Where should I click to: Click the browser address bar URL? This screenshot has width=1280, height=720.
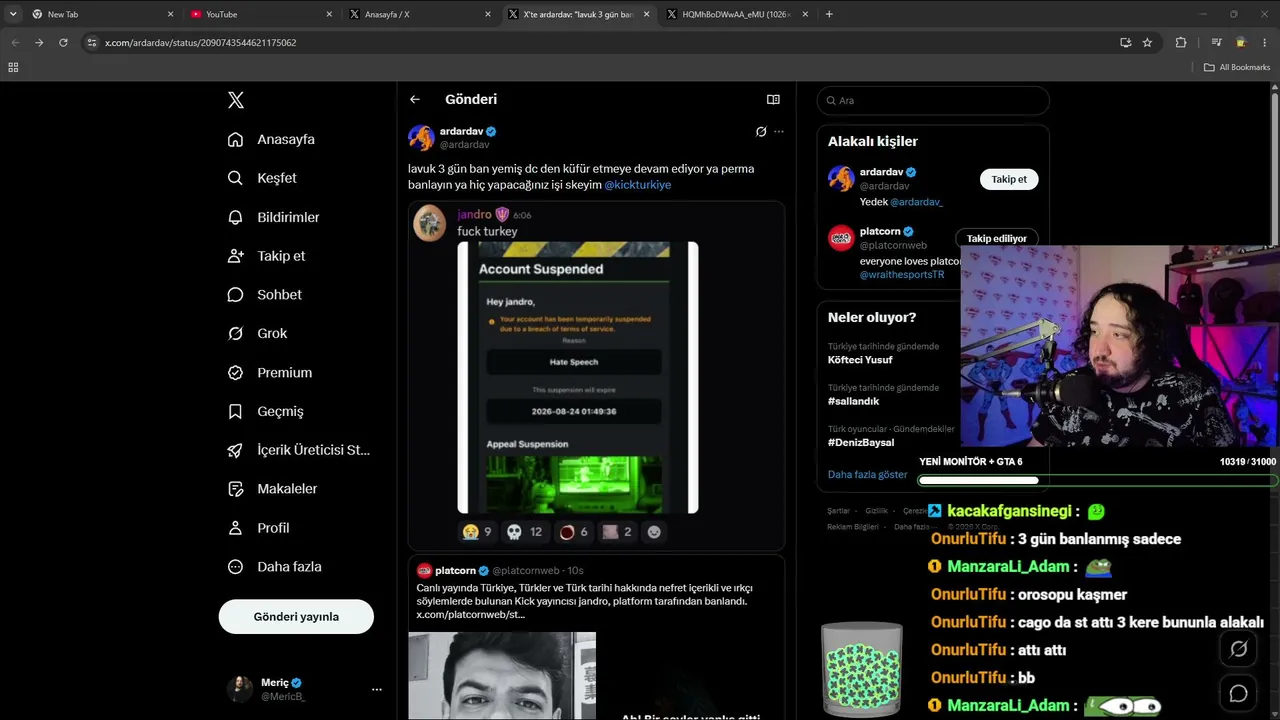(201, 42)
